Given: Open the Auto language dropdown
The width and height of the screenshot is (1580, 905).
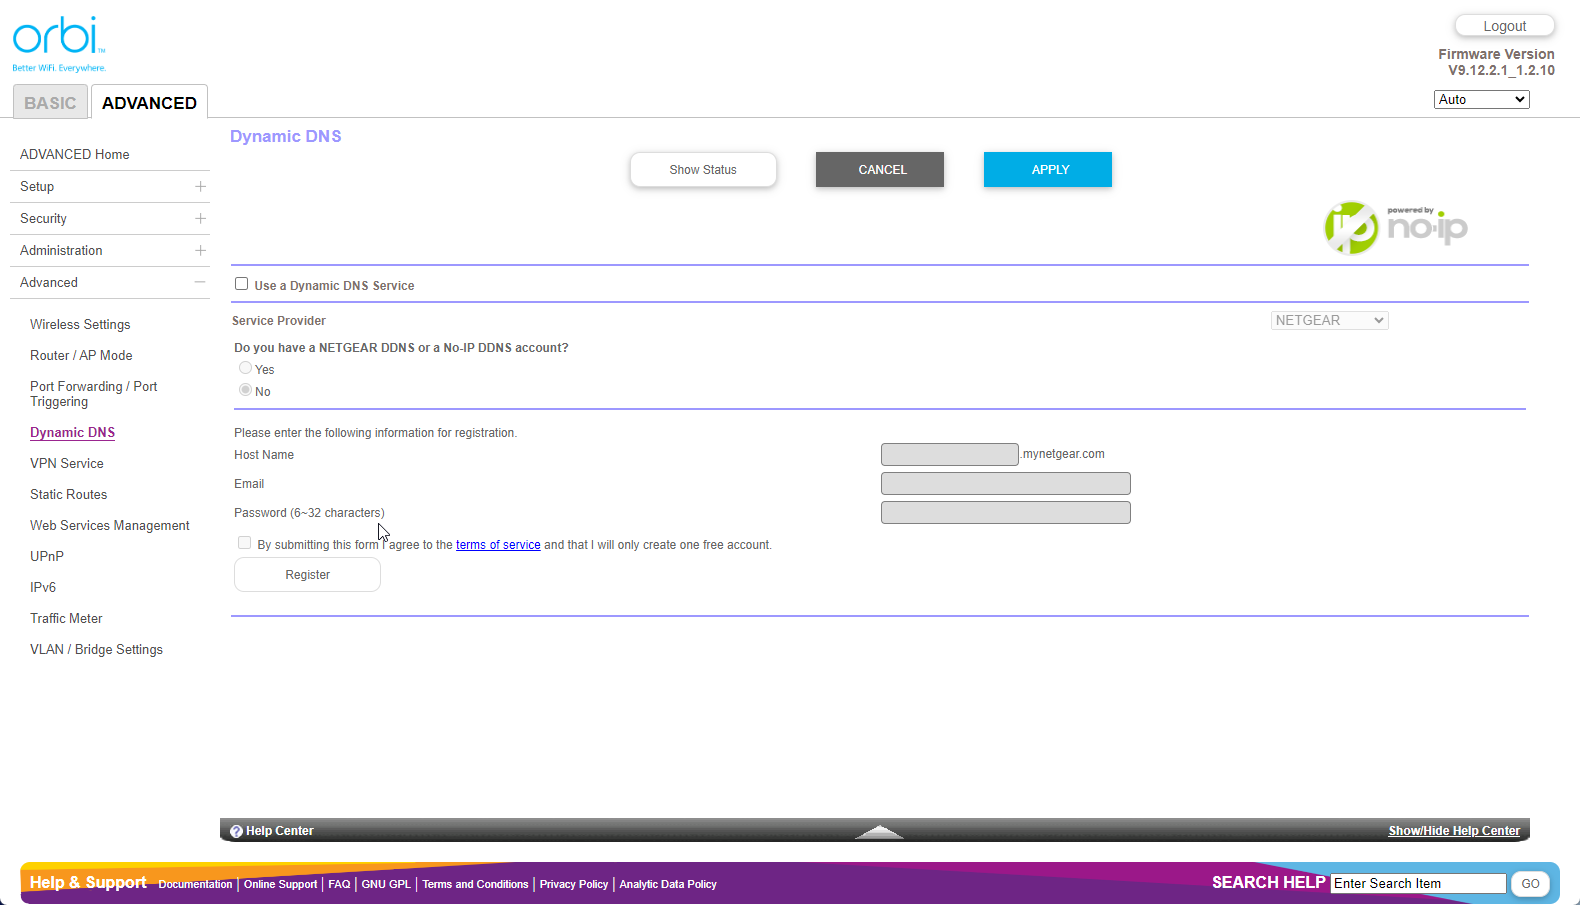Looking at the screenshot, I should click(x=1481, y=99).
